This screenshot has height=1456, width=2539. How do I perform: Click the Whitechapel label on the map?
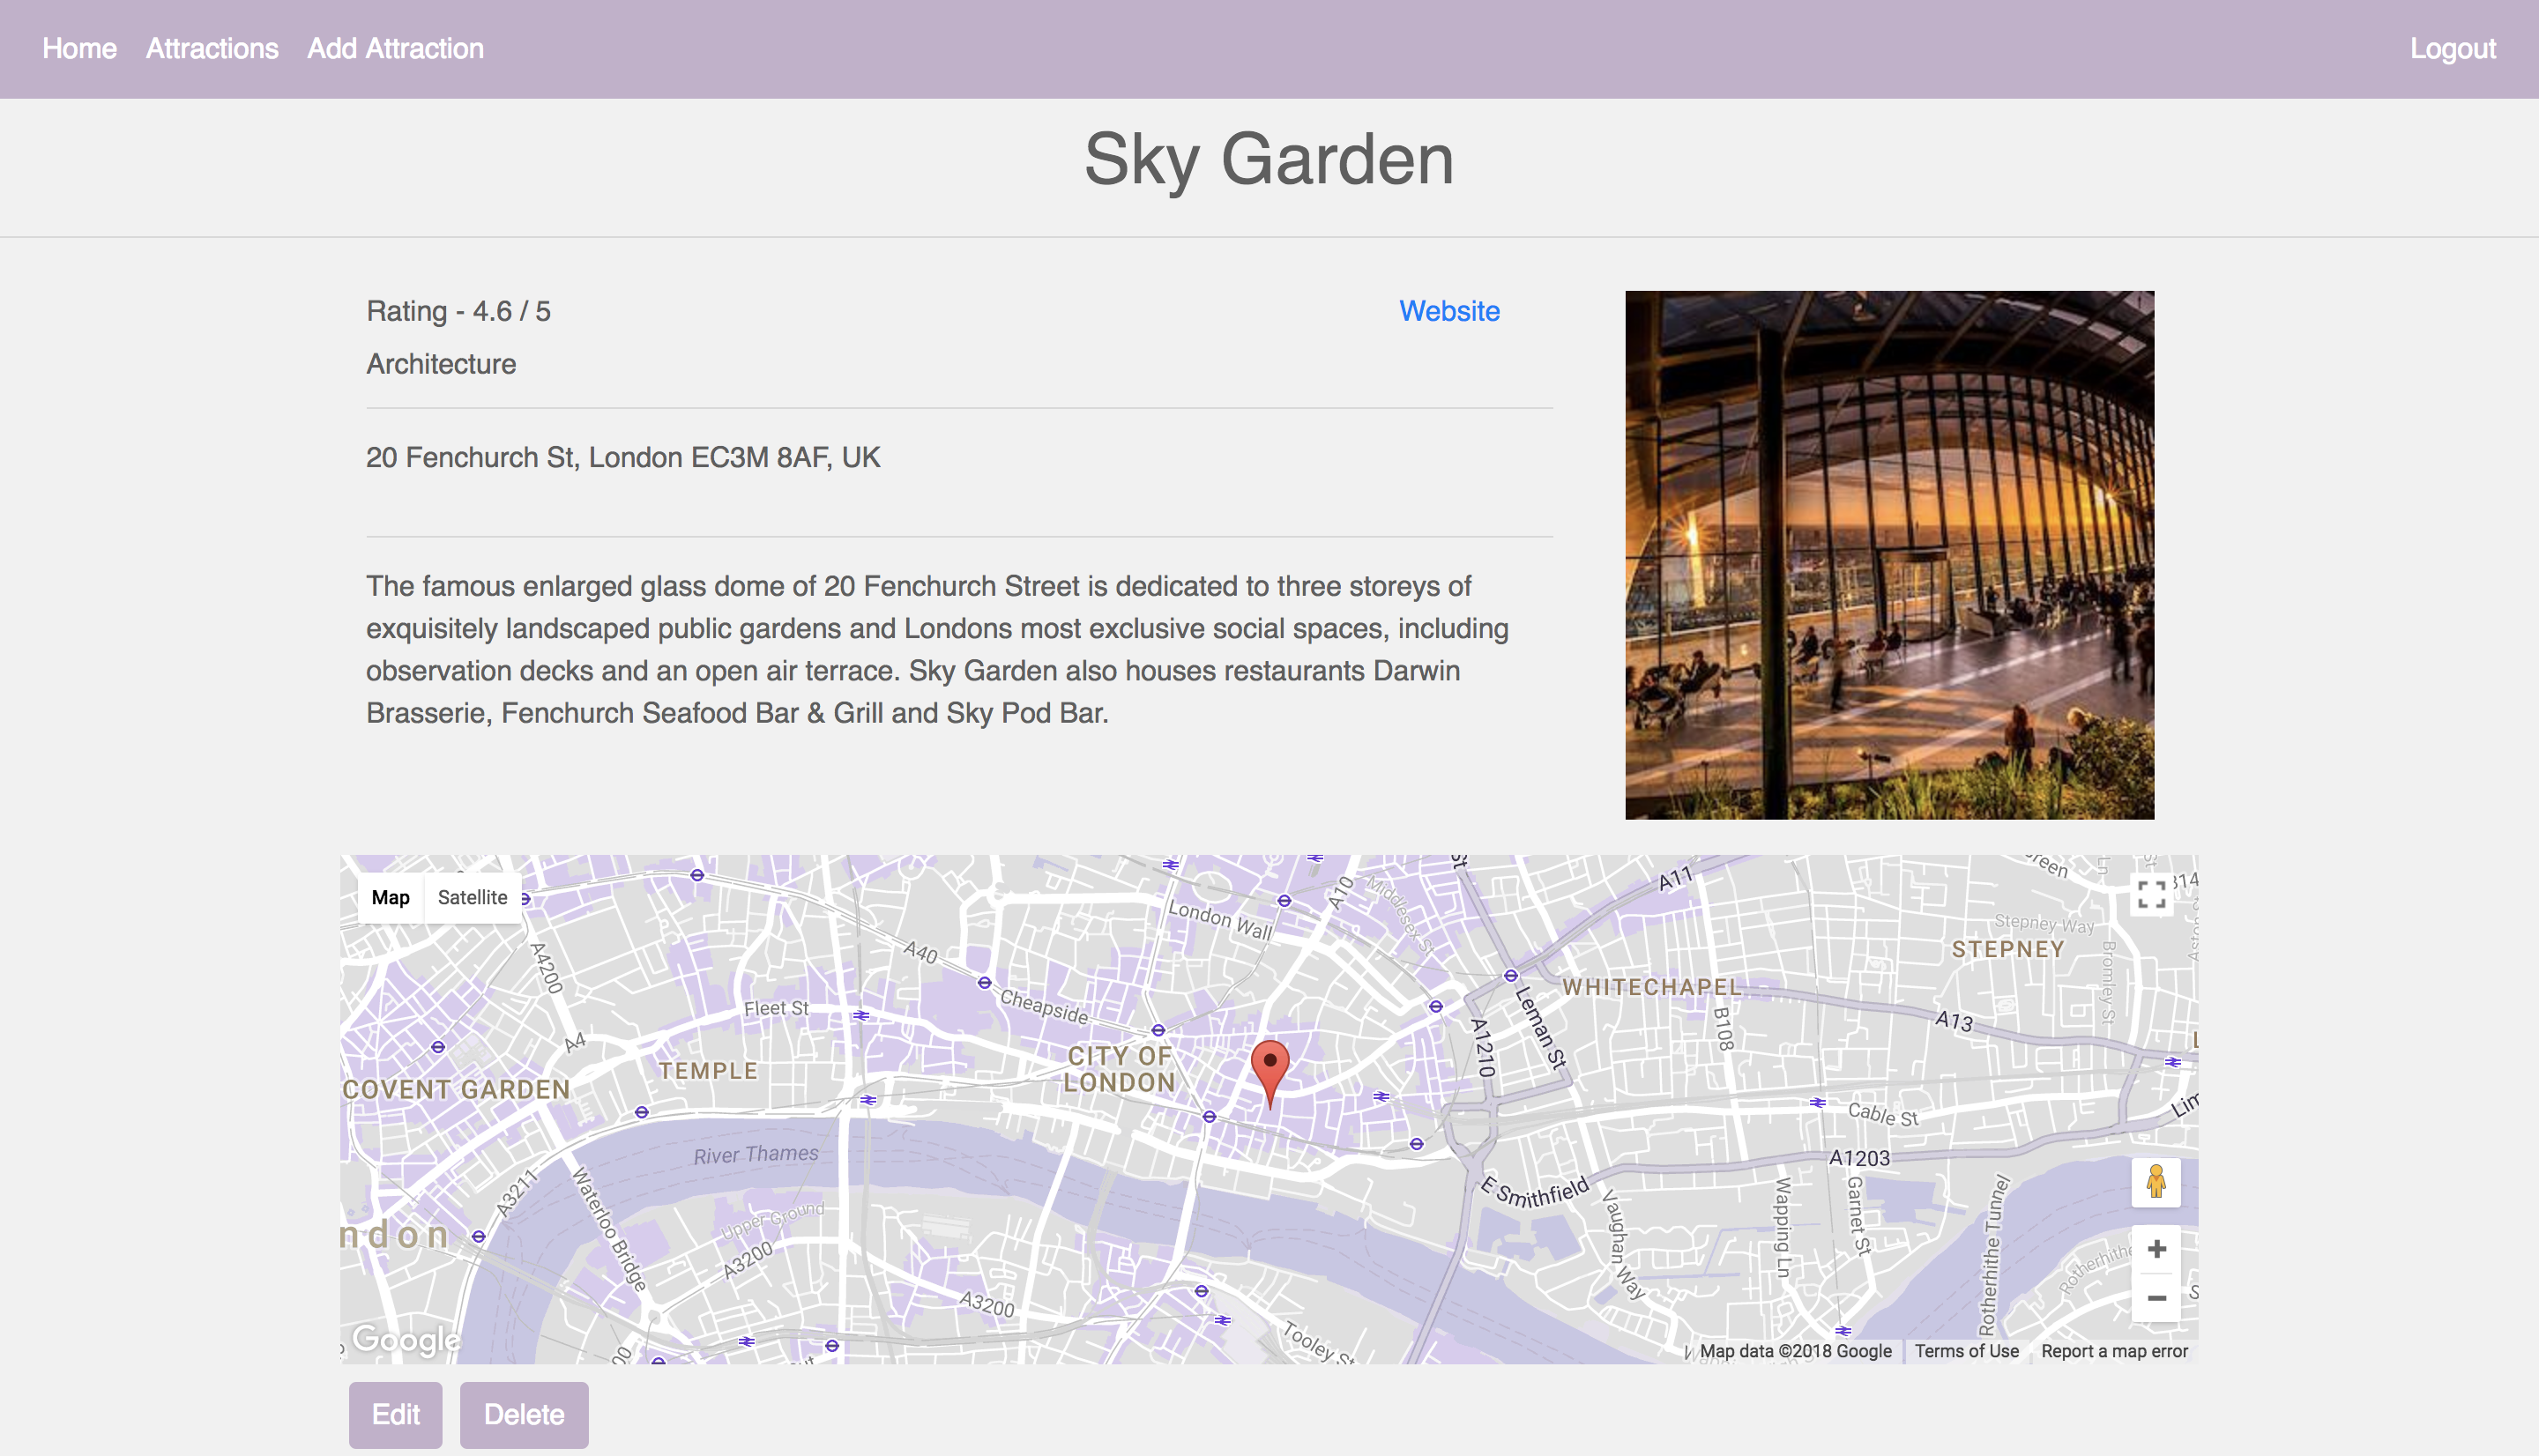click(x=1652, y=987)
